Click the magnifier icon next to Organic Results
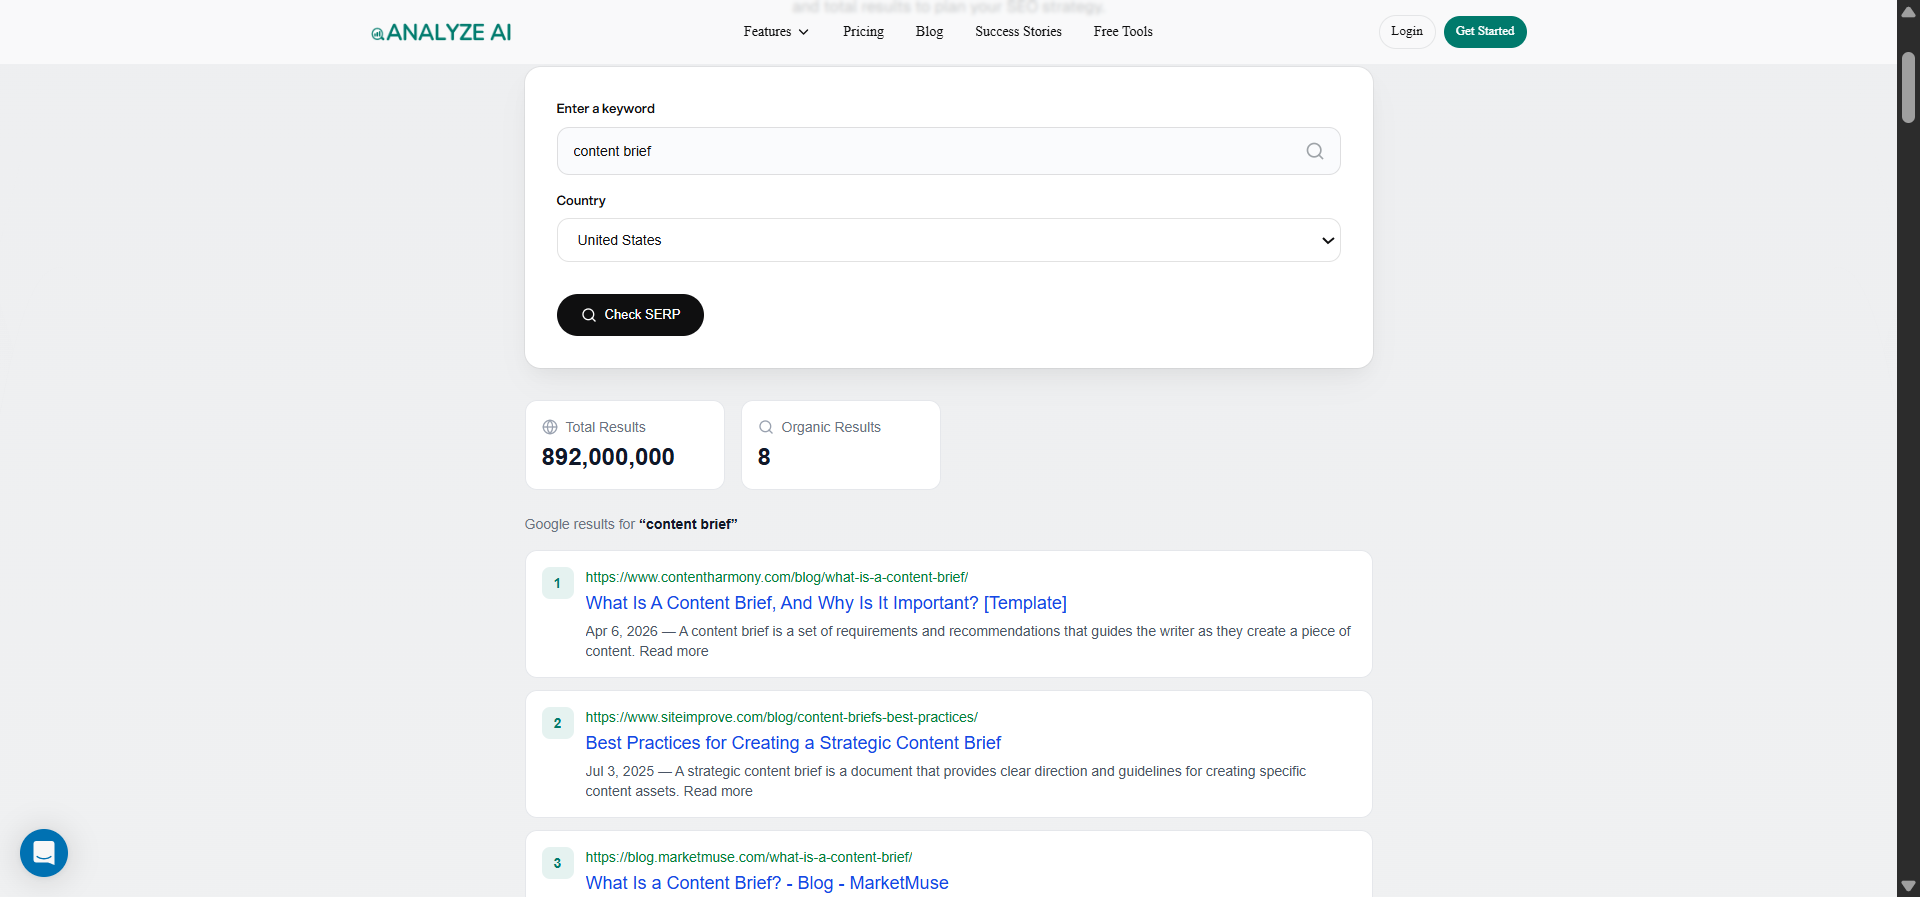 [x=766, y=427]
